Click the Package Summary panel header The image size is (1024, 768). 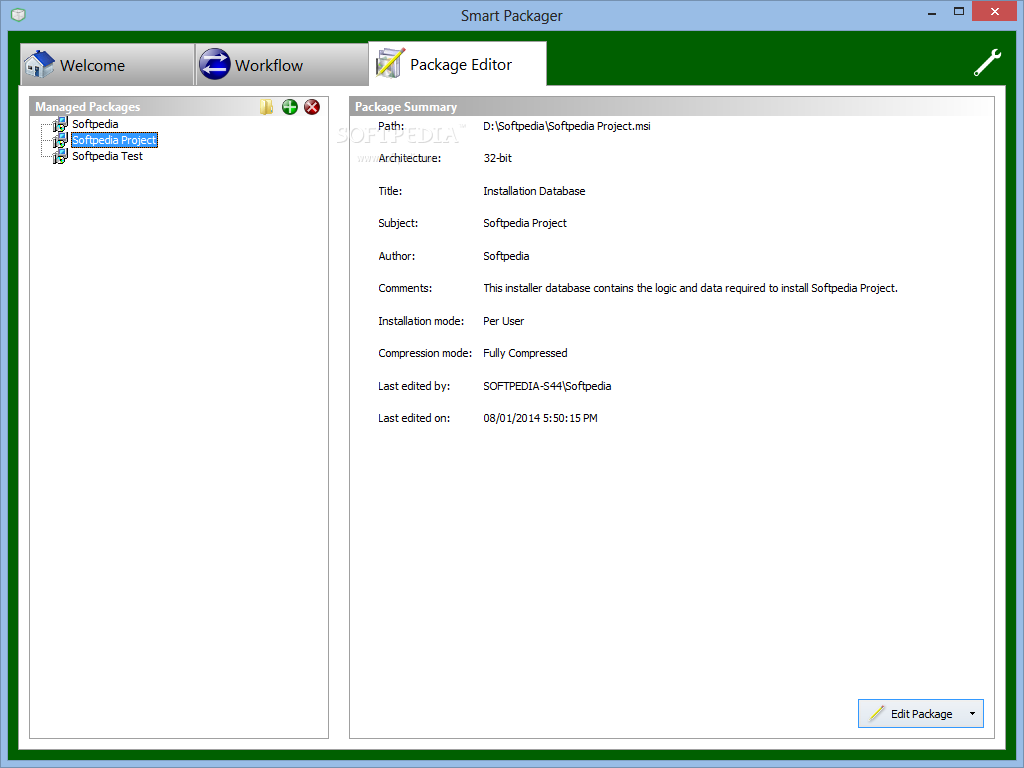(x=671, y=106)
